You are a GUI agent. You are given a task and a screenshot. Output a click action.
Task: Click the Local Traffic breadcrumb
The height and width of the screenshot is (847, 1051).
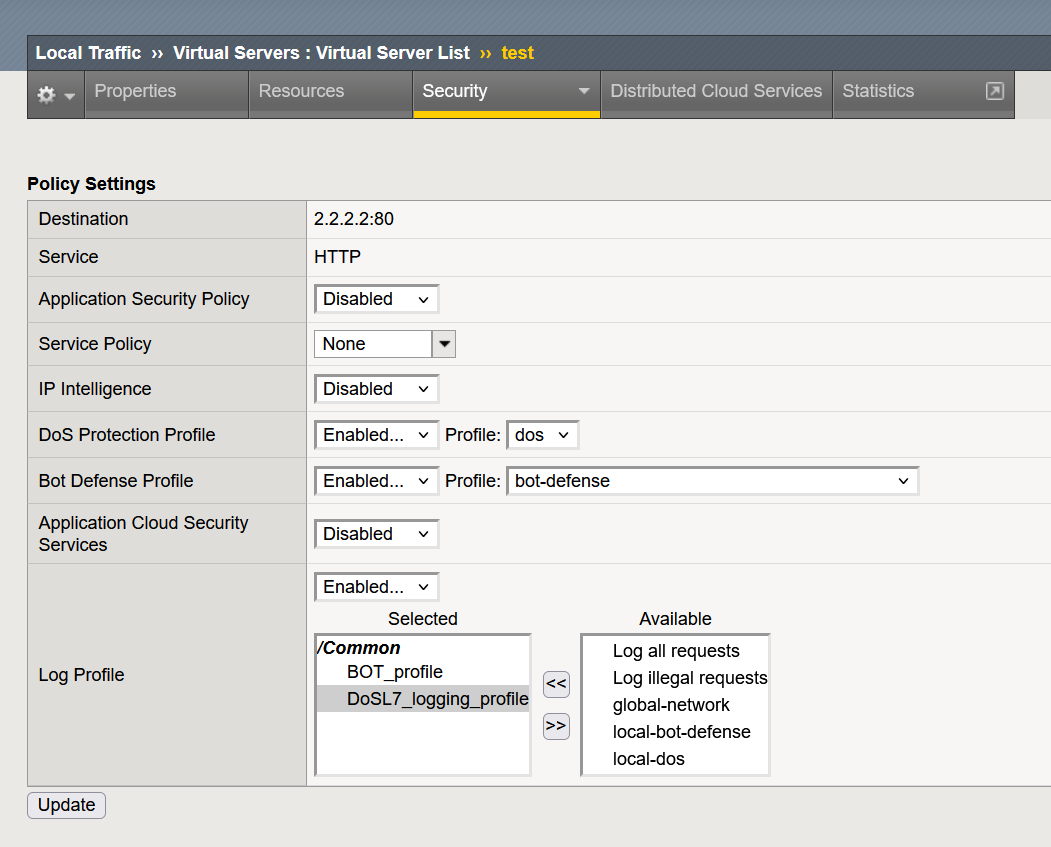click(x=88, y=53)
